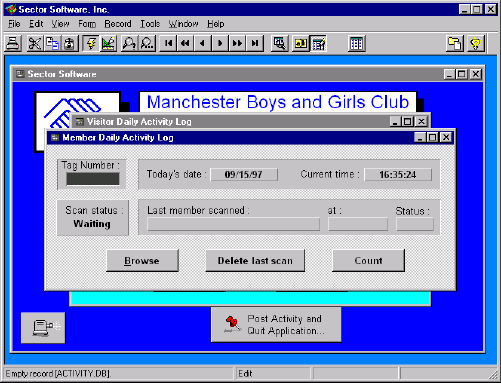Click the Delete last scan button
501x383 pixels.
255,261
